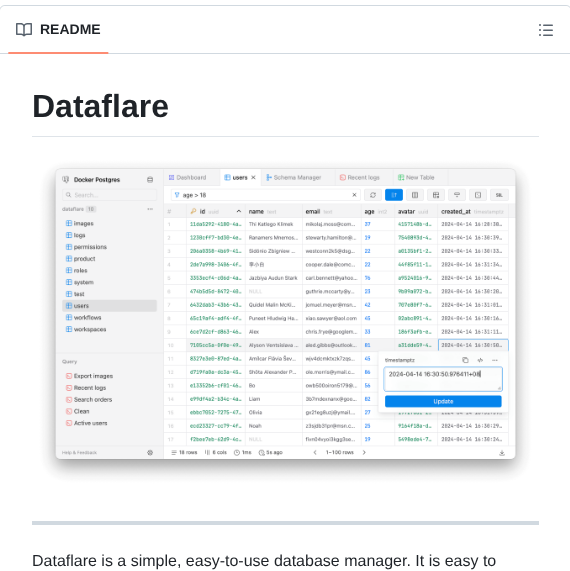Screen dimensions: 570x571
Task: Click the Help & Feedback link
Action: point(79,453)
